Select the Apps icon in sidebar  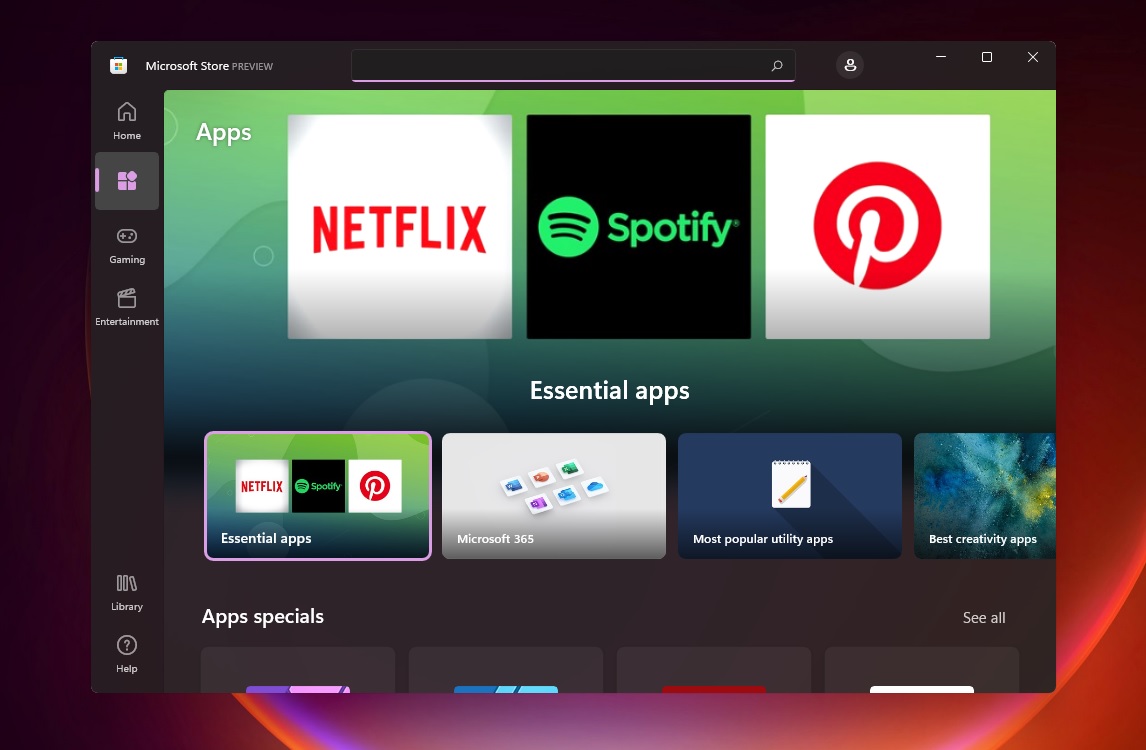pos(126,181)
